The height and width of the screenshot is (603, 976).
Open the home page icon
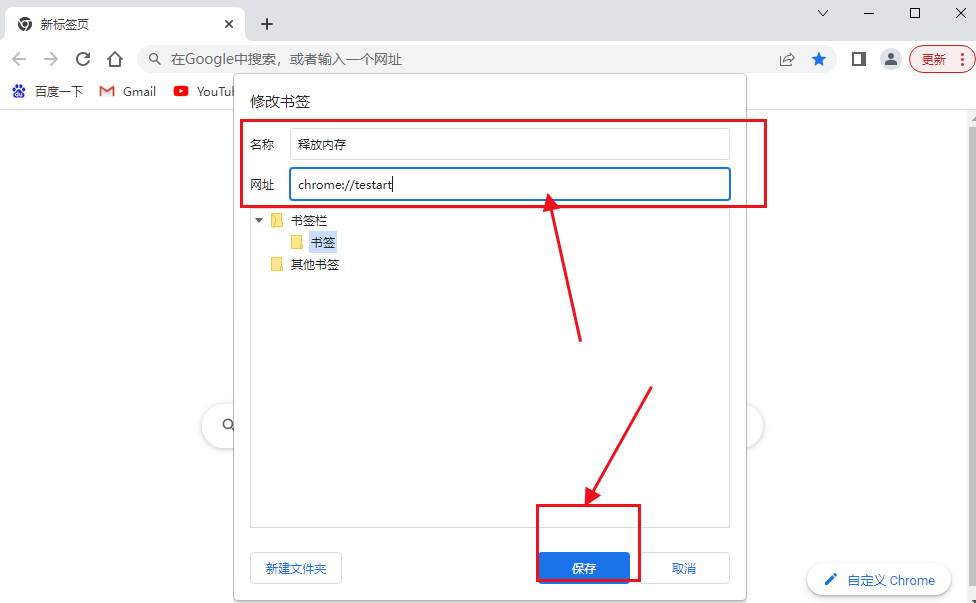click(x=115, y=59)
